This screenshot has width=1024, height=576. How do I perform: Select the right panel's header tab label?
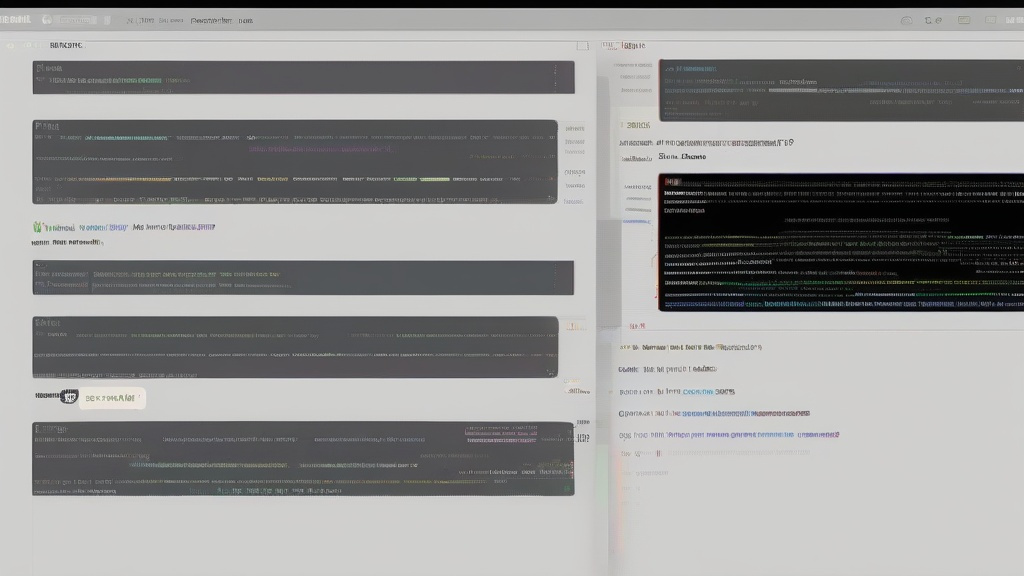pos(633,45)
